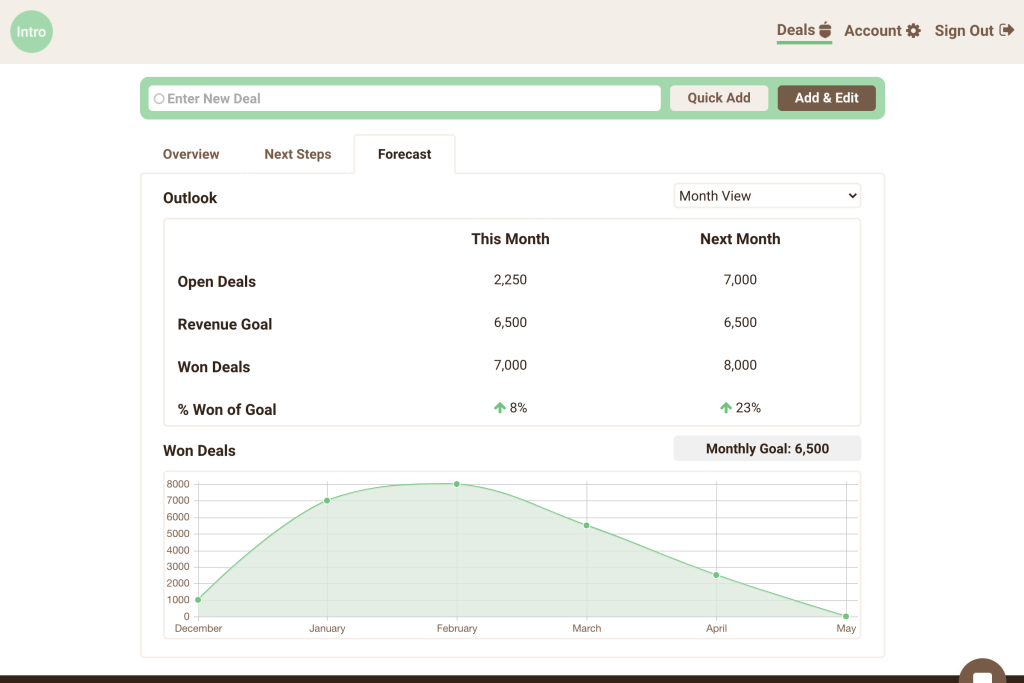The image size is (1024, 683).
Task: Click the Open Deals row label
Action: pyautogui.click(x=217, y=282)
